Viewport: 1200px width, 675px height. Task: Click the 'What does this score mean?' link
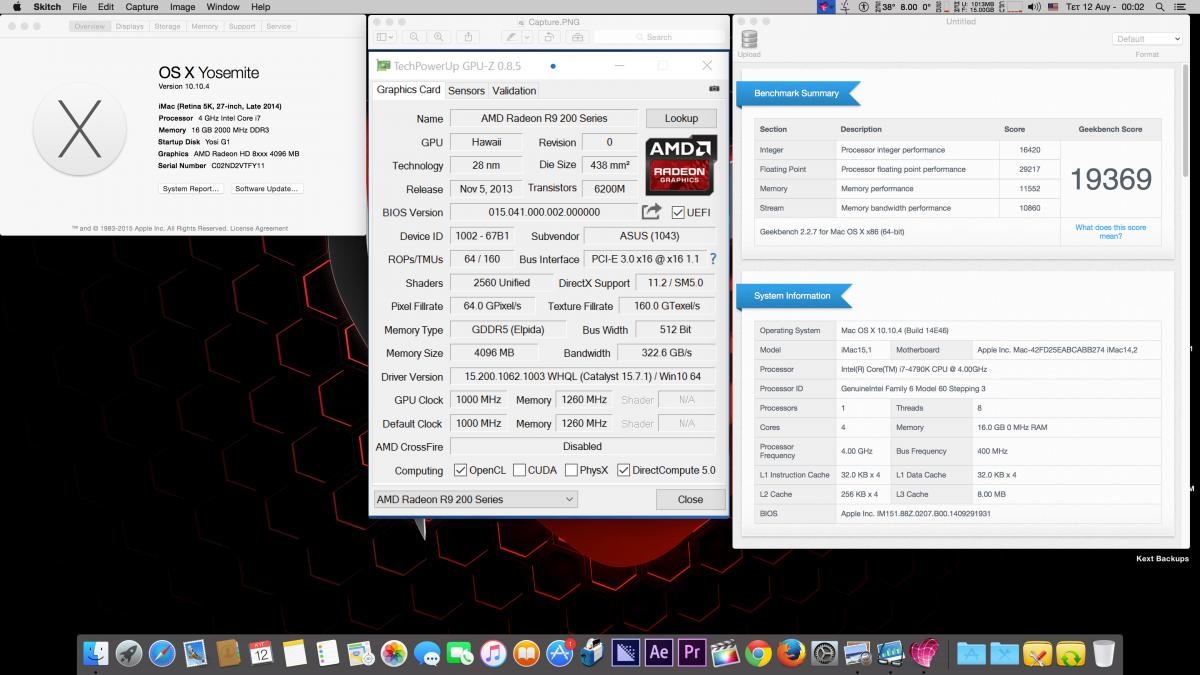pyautogui.click(x=1111, y=232)
